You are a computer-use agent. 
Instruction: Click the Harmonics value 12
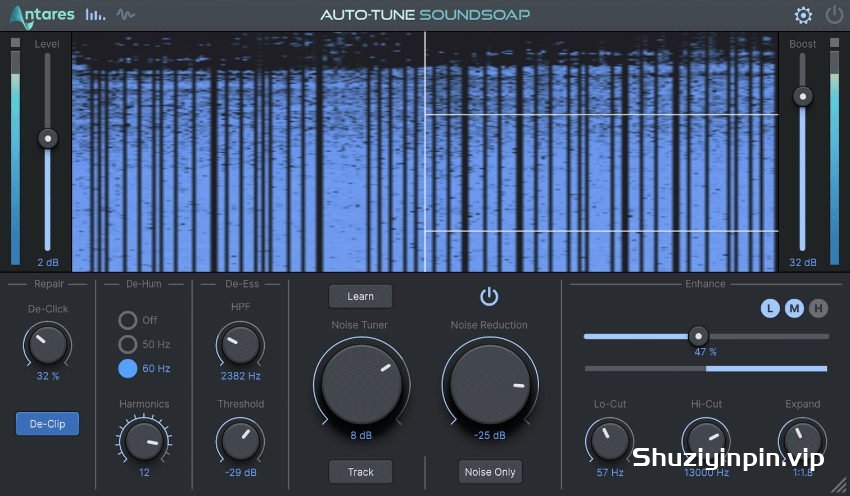point(144,473)
